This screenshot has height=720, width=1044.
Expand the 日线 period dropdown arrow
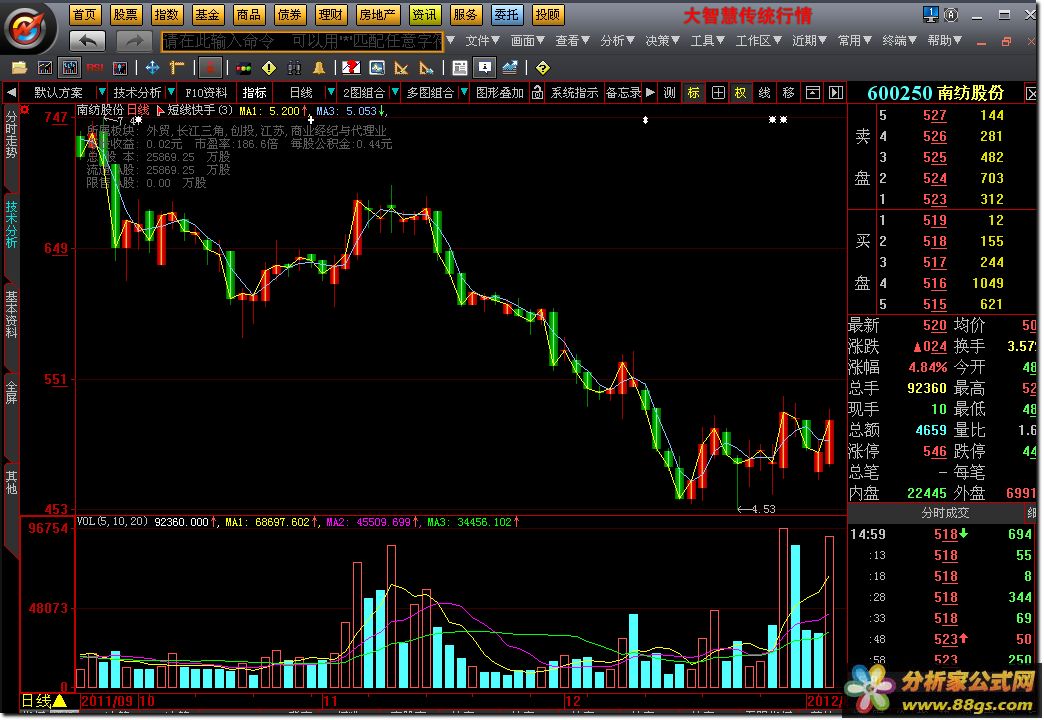(x=330, y=92)
